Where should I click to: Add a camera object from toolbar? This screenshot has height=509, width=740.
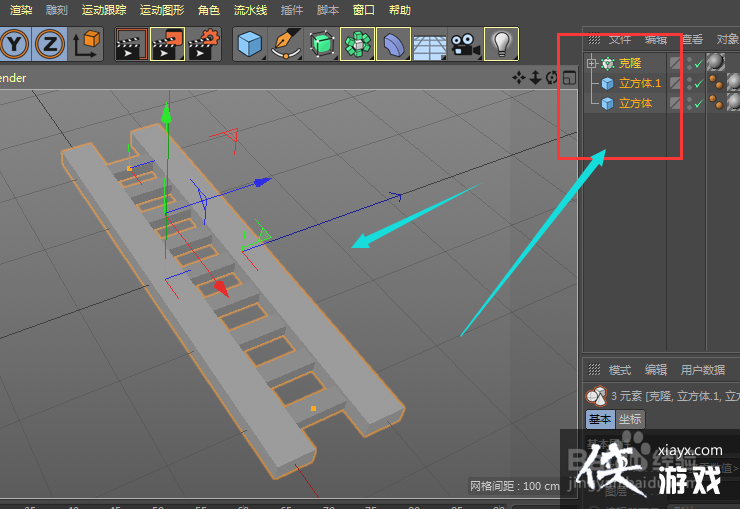[x=465, y=44]
